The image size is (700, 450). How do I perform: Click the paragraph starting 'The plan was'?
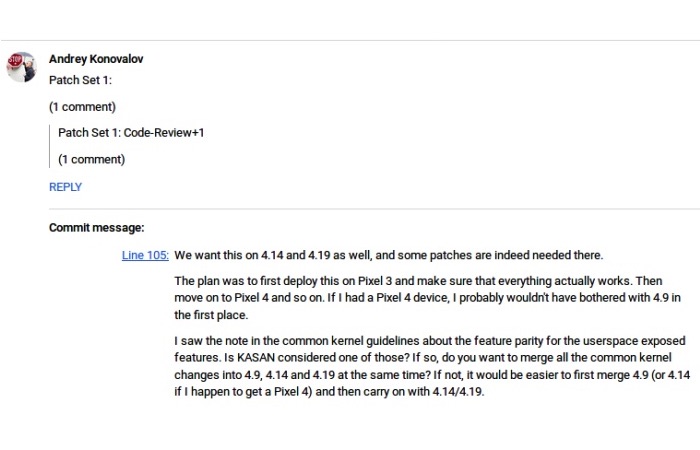click(427, 298)
